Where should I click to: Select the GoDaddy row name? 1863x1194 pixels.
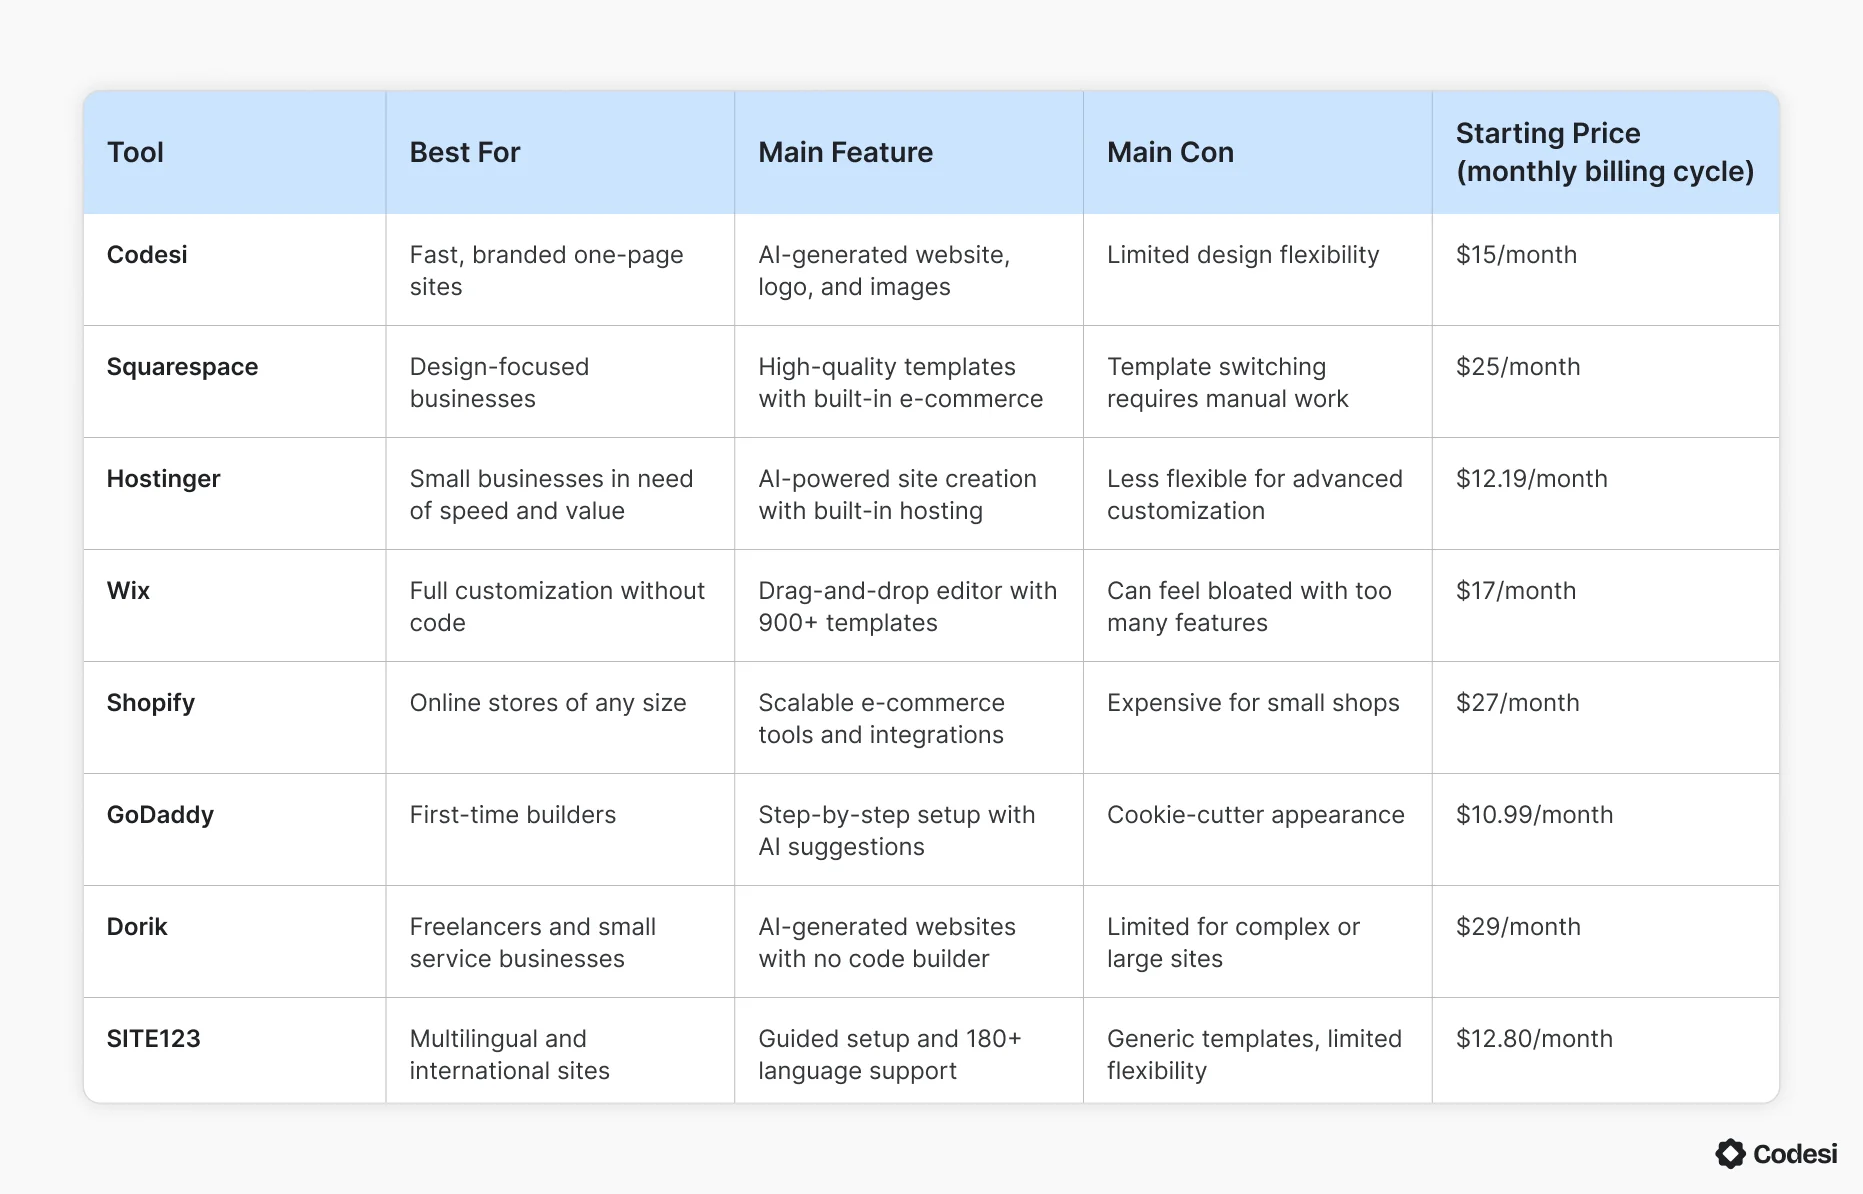(x=160, y=815)
